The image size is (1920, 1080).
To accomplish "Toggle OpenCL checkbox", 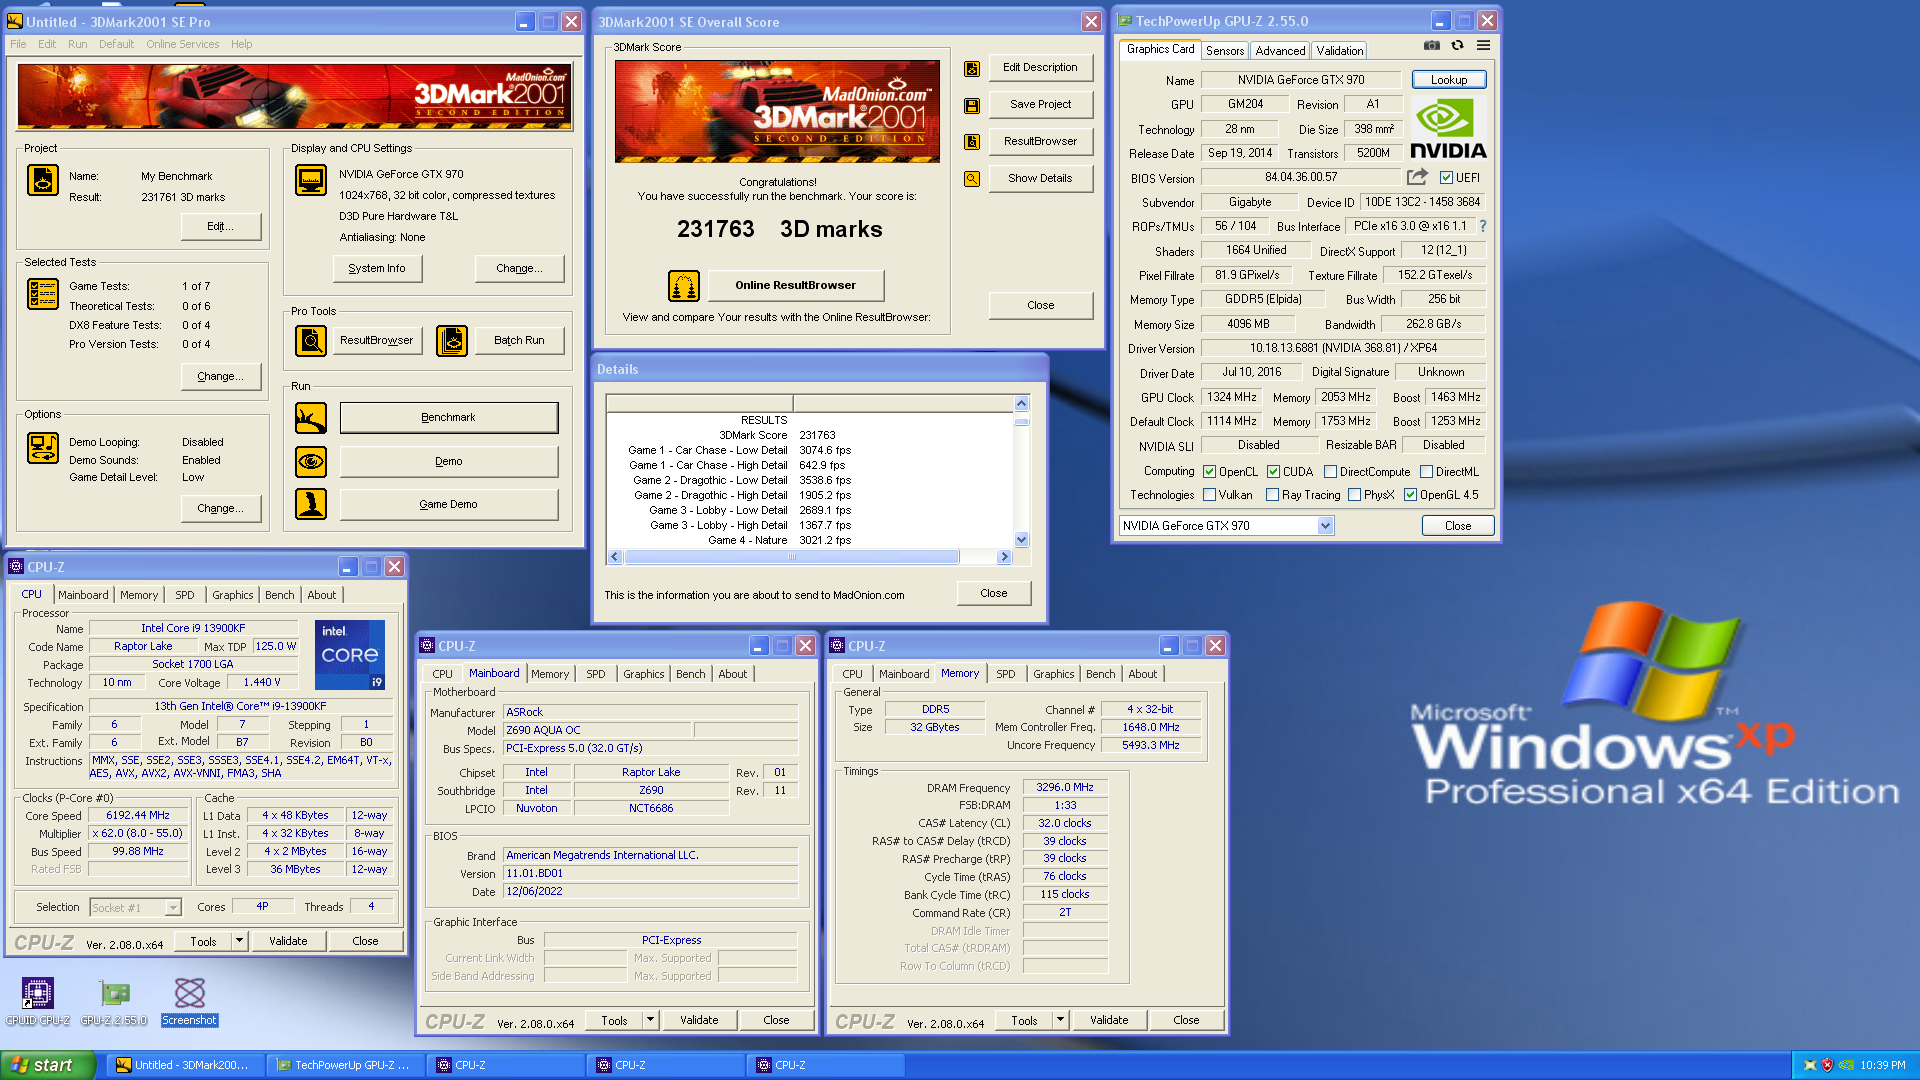I will [x=1210, y=472].
